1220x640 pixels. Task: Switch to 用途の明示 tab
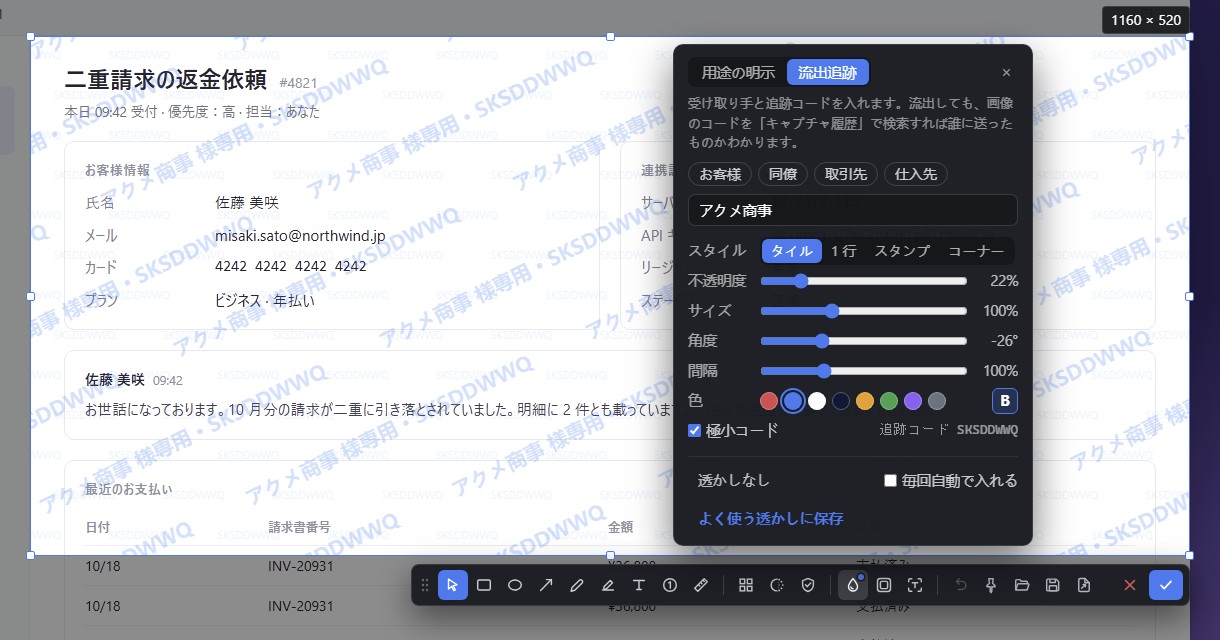coord(738,72)
